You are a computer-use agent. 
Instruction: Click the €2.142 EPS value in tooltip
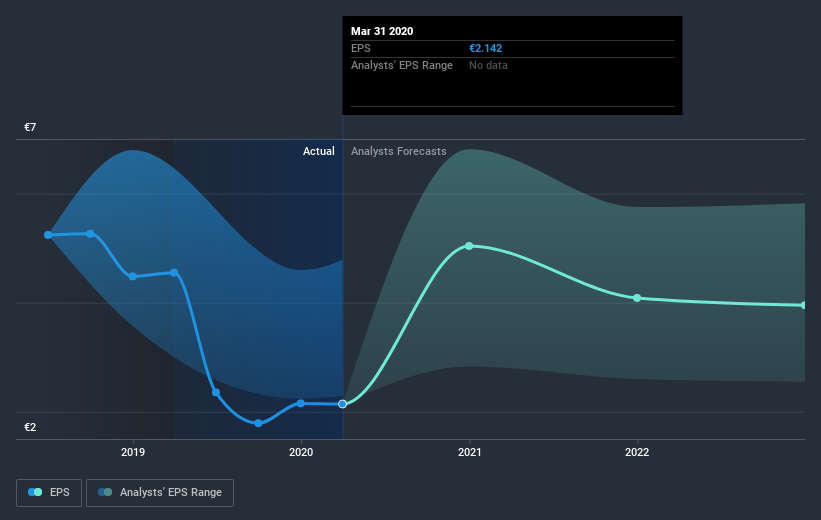pos(485,48)
